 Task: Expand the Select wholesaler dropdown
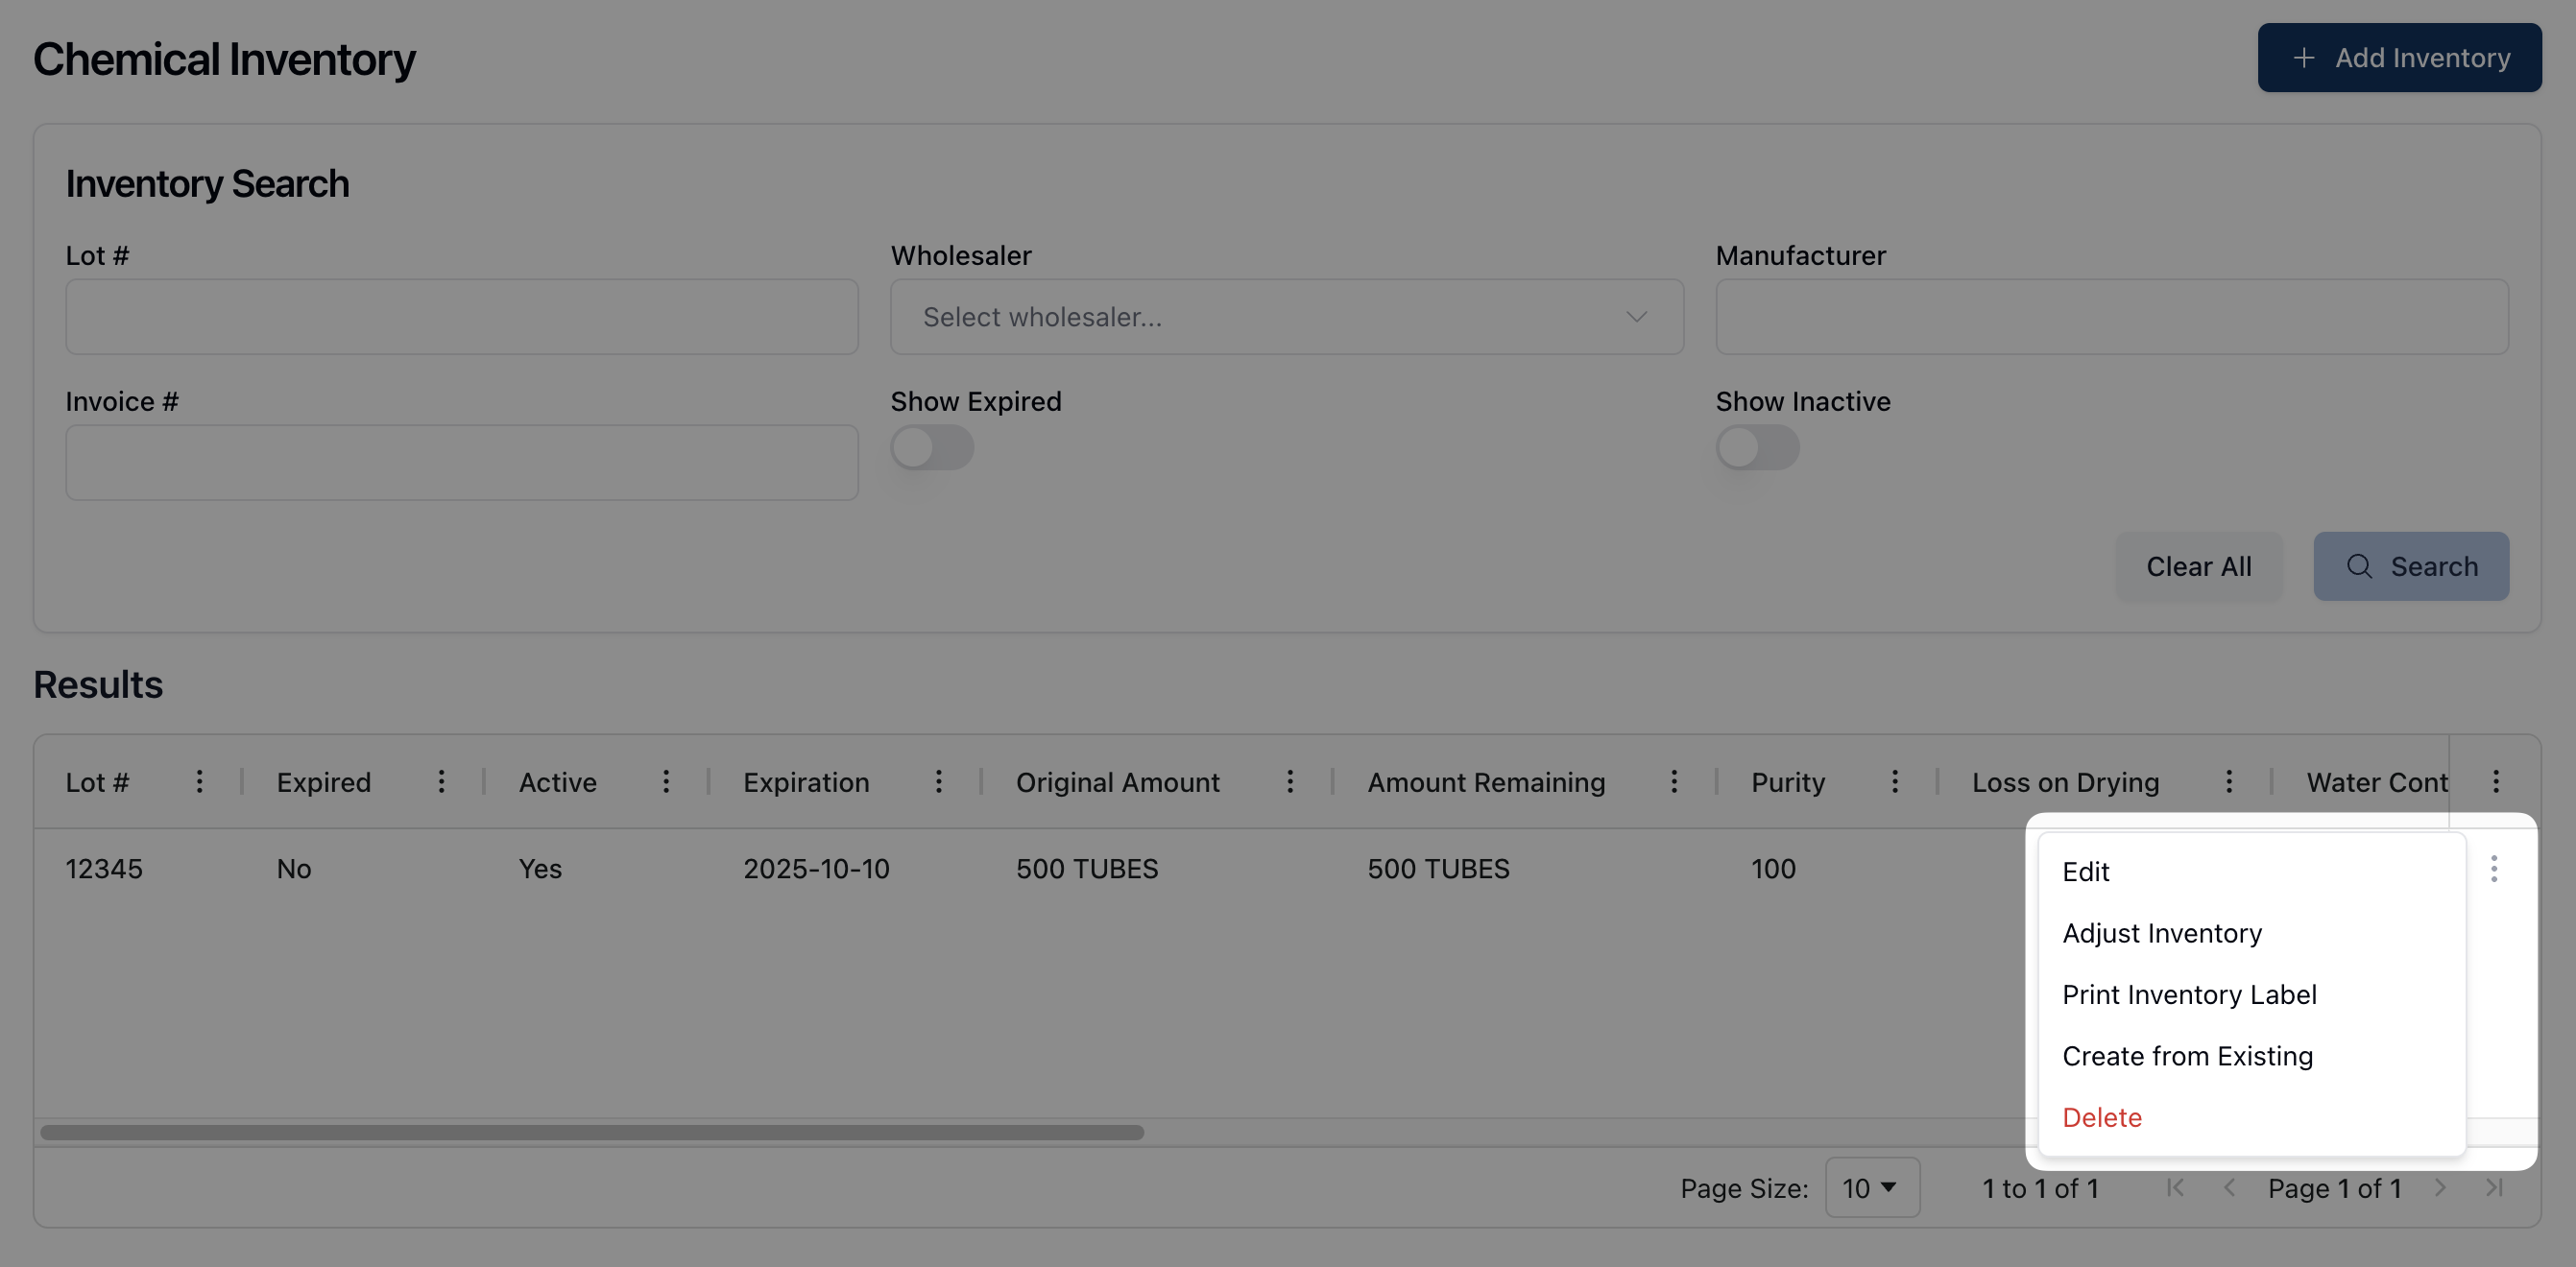1286,317
